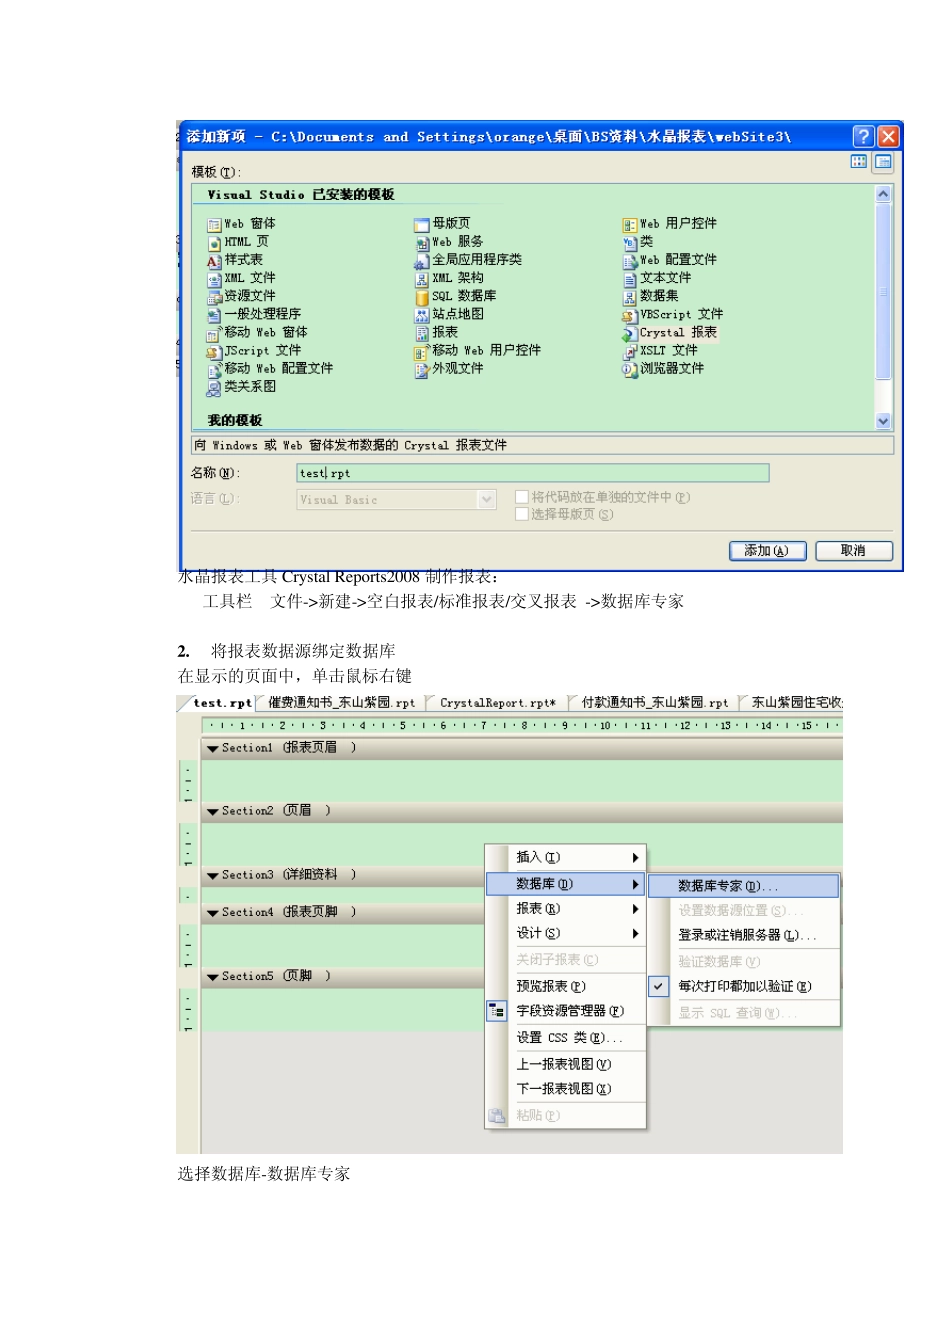Tick 选择母版页 checkbox

(521, 514)
